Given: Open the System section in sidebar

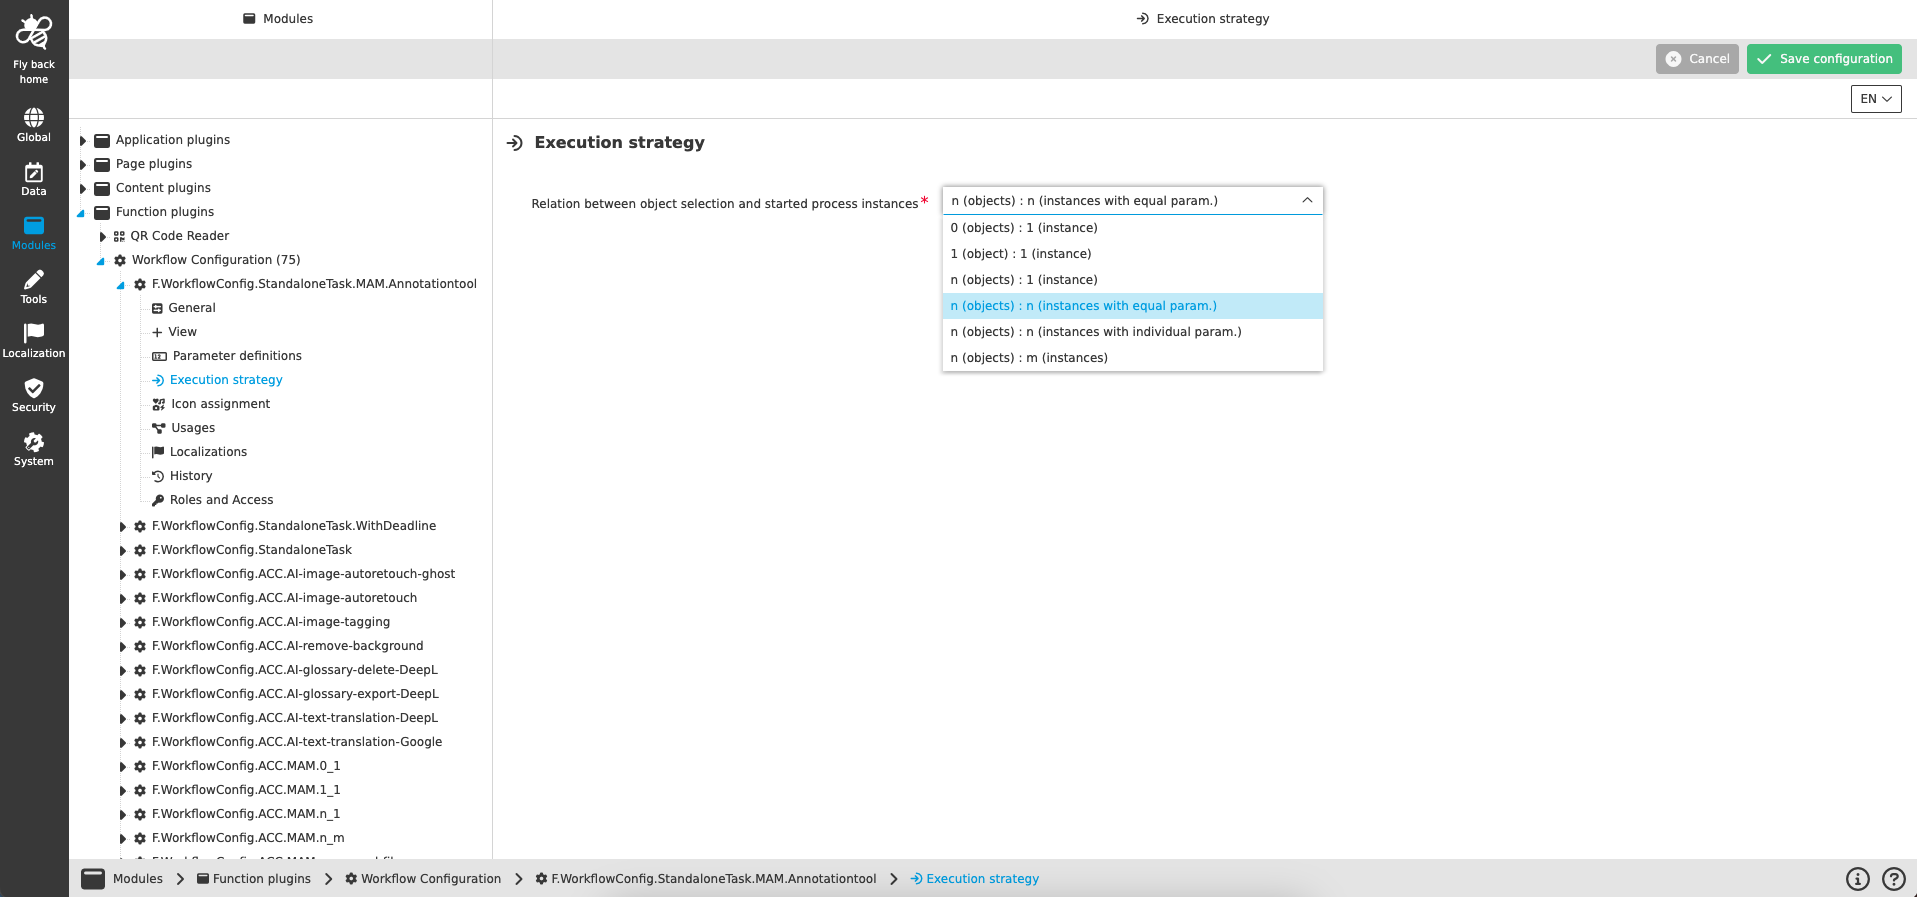Looking at the screenshot, I should [34, 449].
